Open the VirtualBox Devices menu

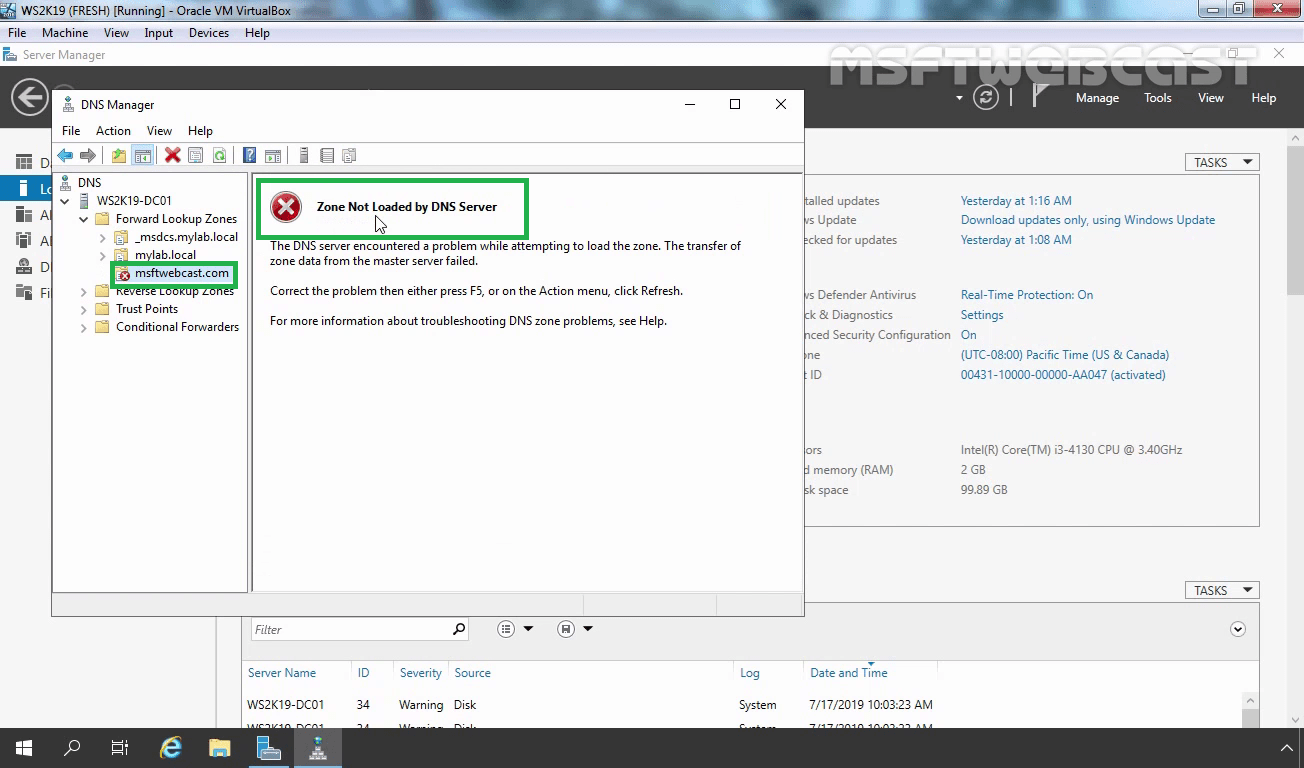pos(209,33)
